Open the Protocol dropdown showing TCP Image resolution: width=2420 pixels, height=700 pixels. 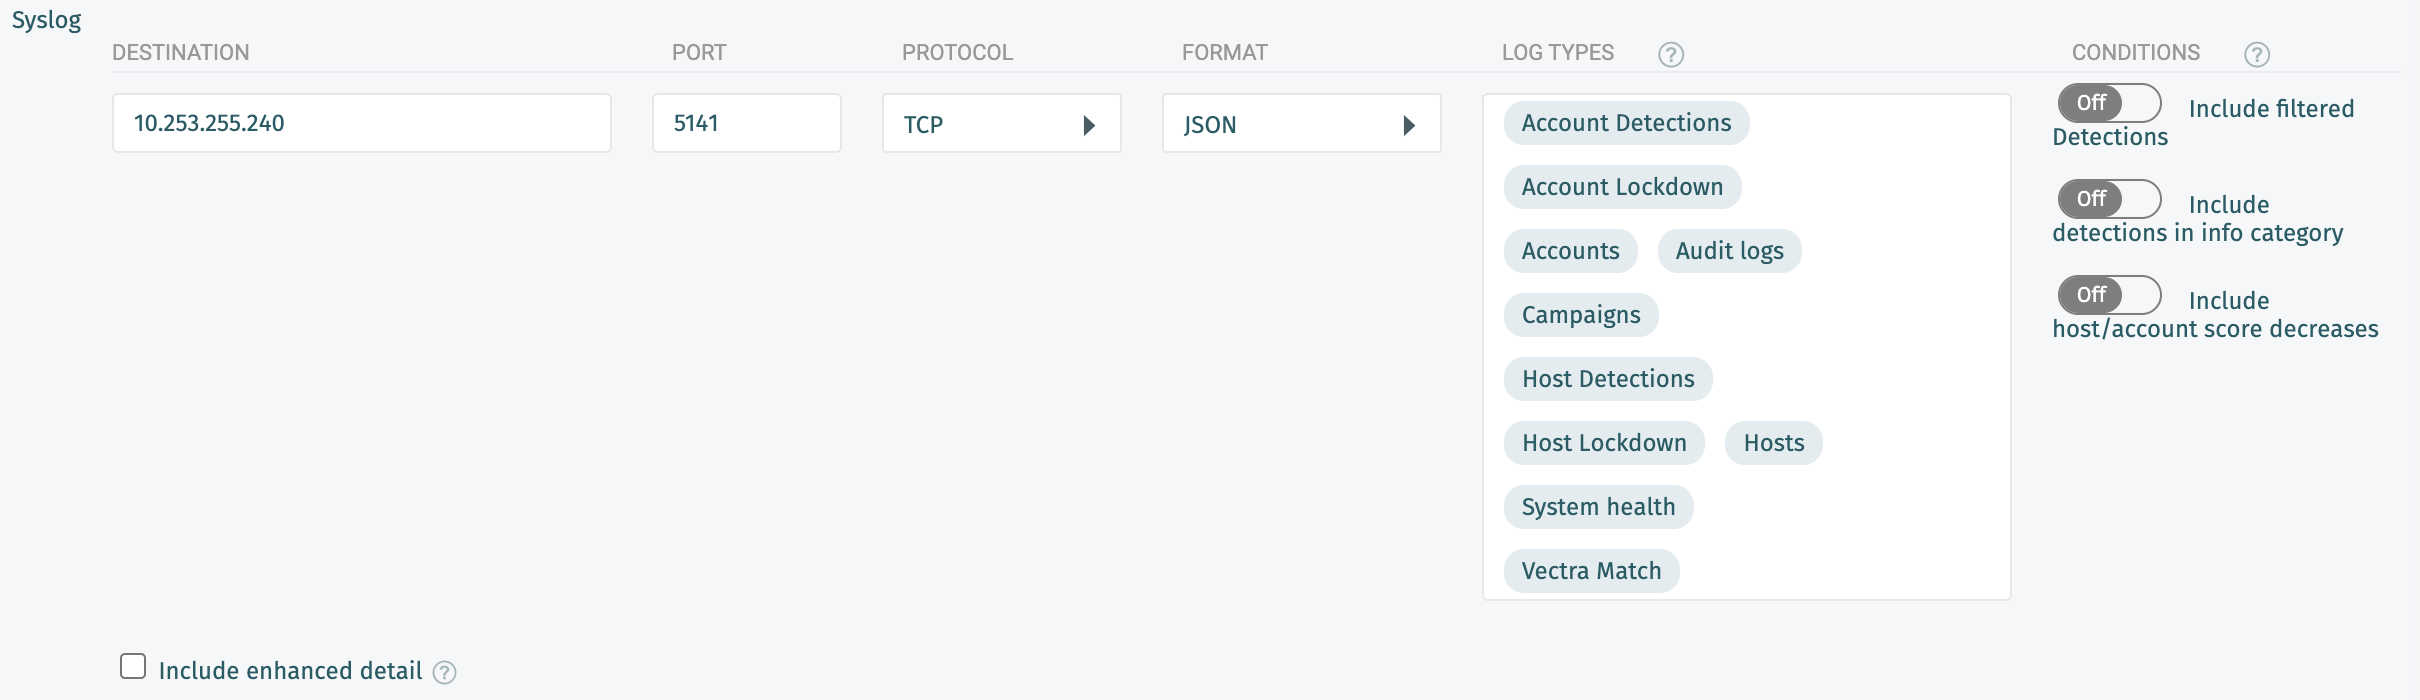tap(1001, 124)
